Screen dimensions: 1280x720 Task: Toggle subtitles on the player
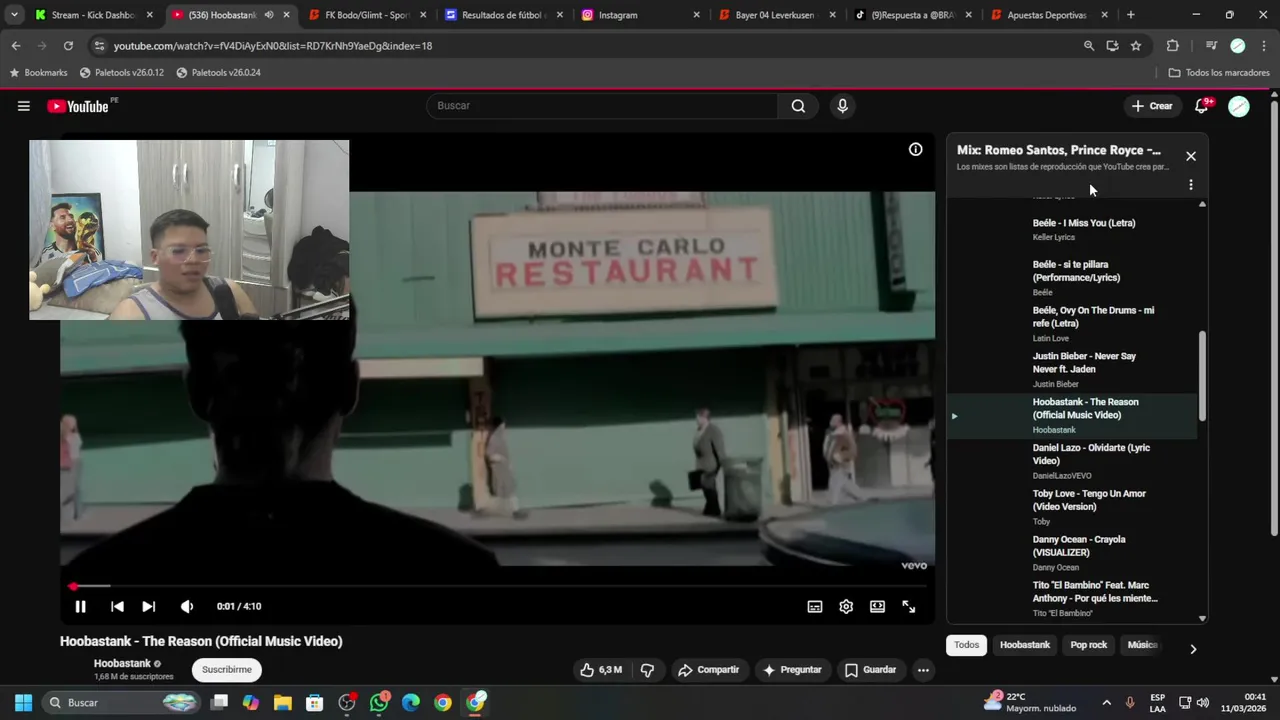[815, 606]
